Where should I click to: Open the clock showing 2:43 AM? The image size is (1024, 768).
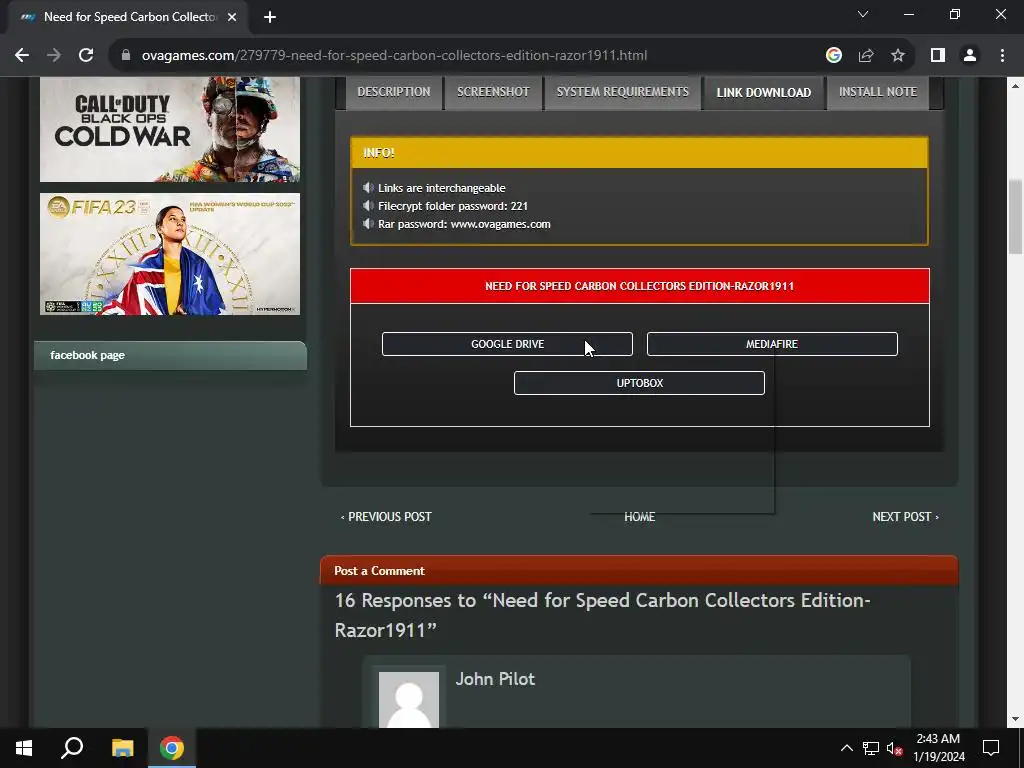[x=938, y=748]
